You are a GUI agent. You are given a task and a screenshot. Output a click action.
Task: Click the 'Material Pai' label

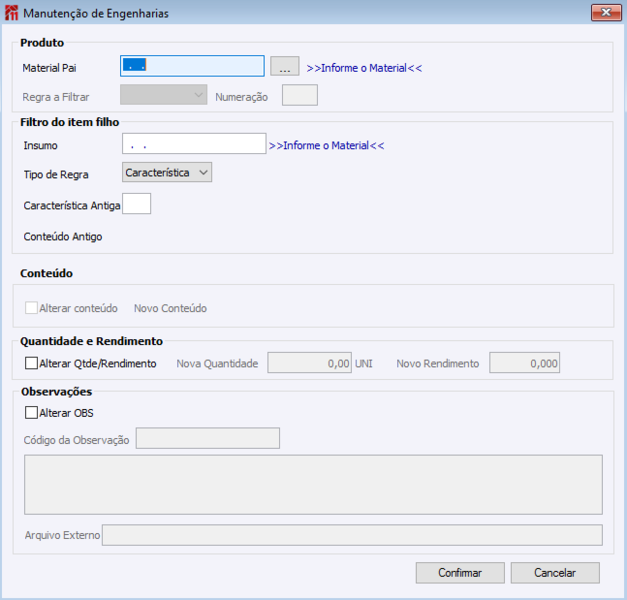pyautogui.click(x=49, y=68)
